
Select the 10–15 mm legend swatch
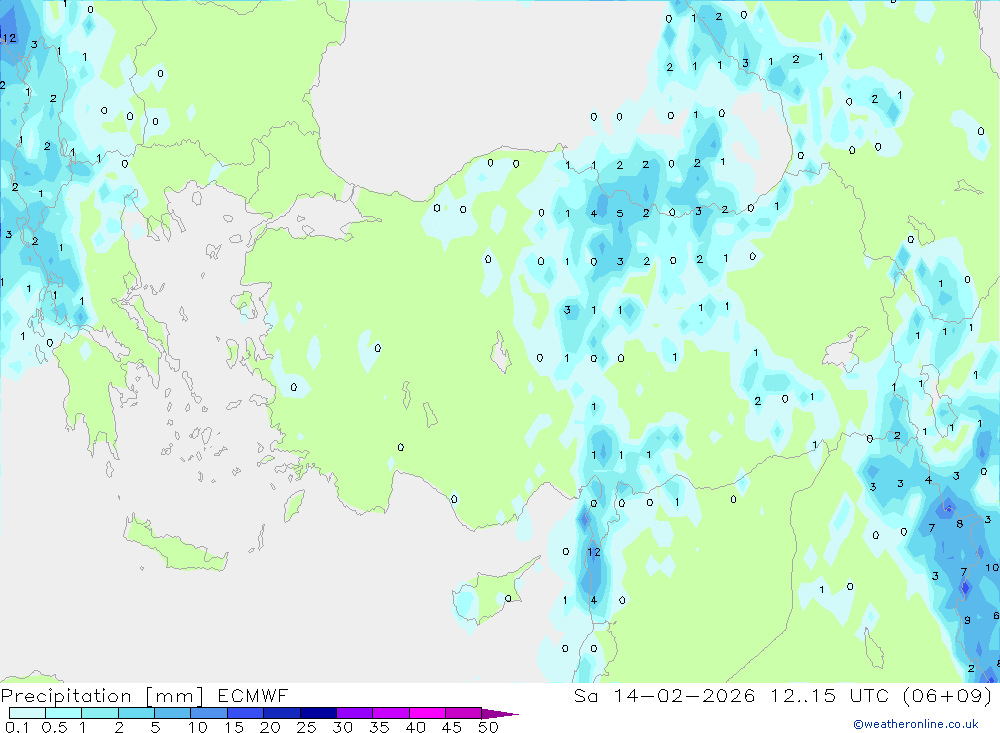pos(209,713)
